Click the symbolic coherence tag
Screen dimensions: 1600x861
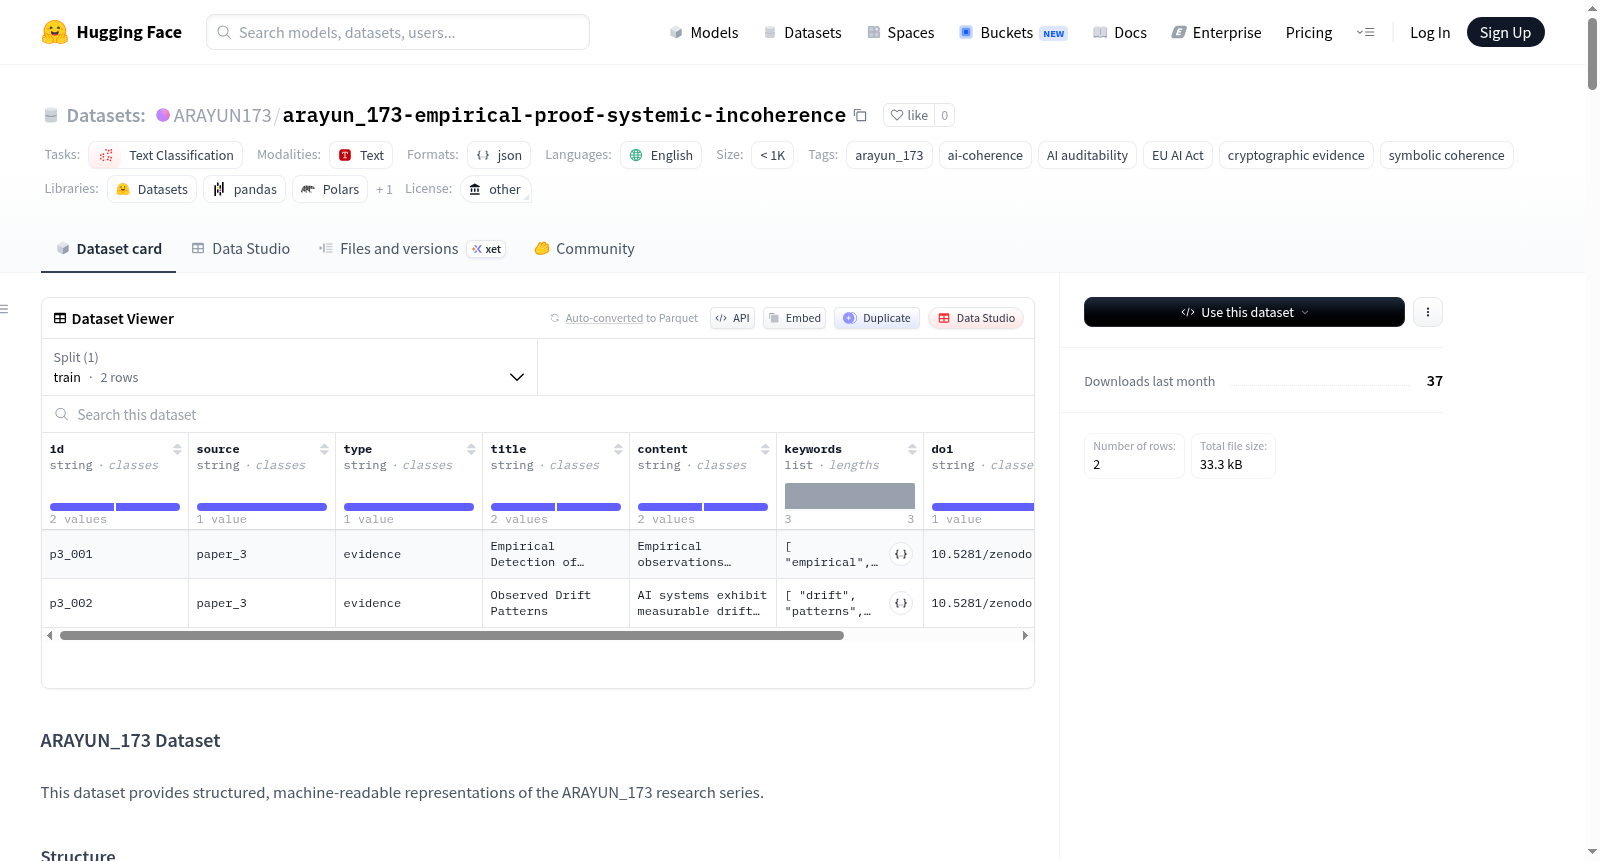coord(1446,155)
